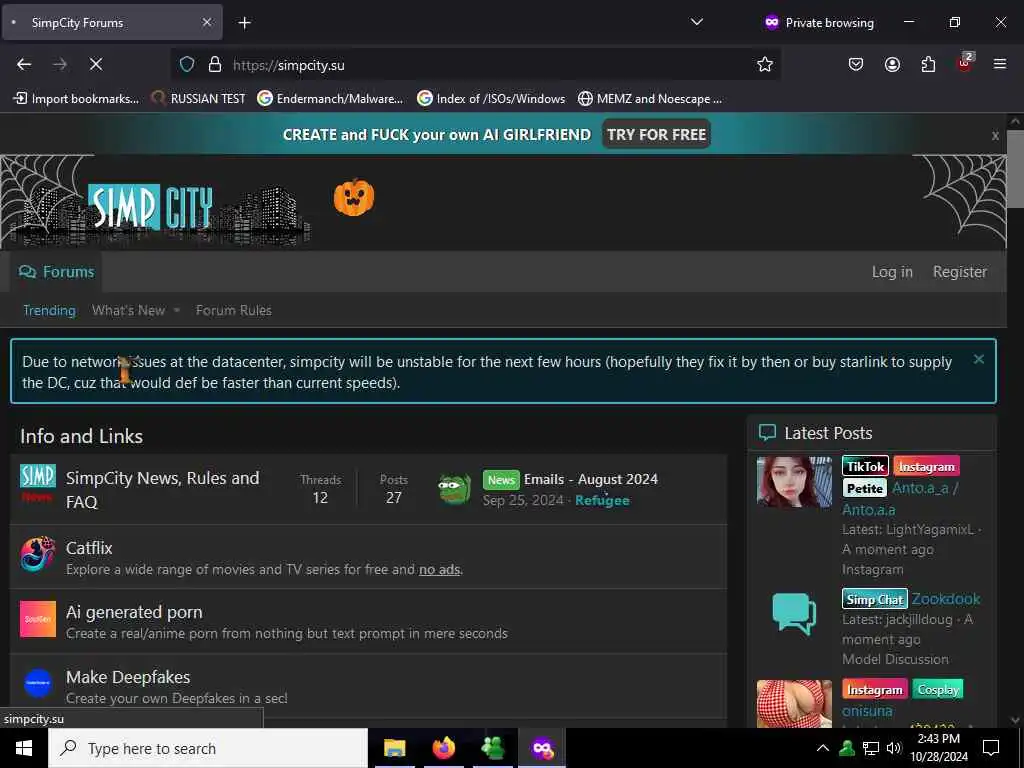Click the Catflix cat icon
The height and width of the screenshot is (768, 1024).
(x=38, y=554)
